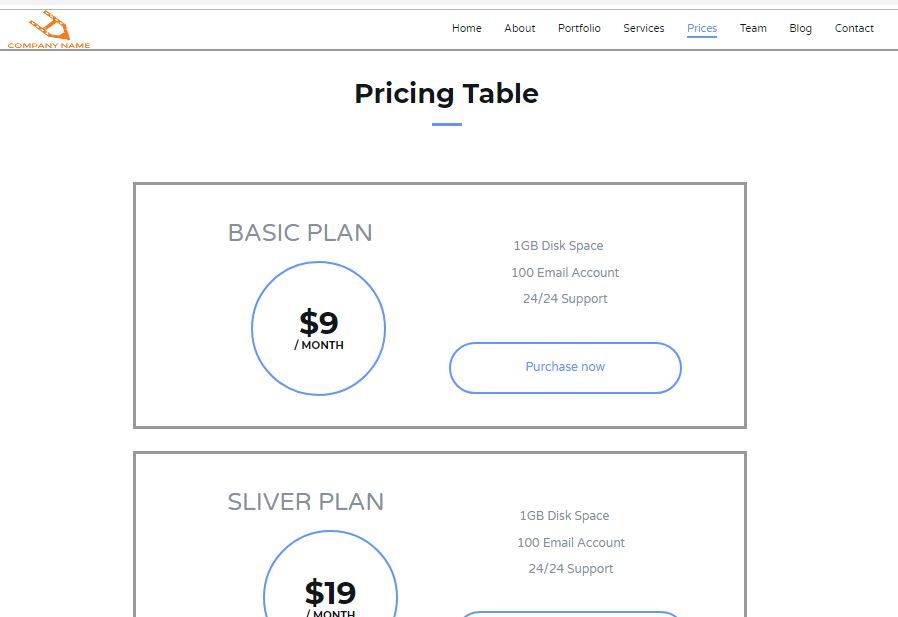Click 24/24 Support in Basic Plan
Screen dimensions: 898x617
click(x=565, y=299)
